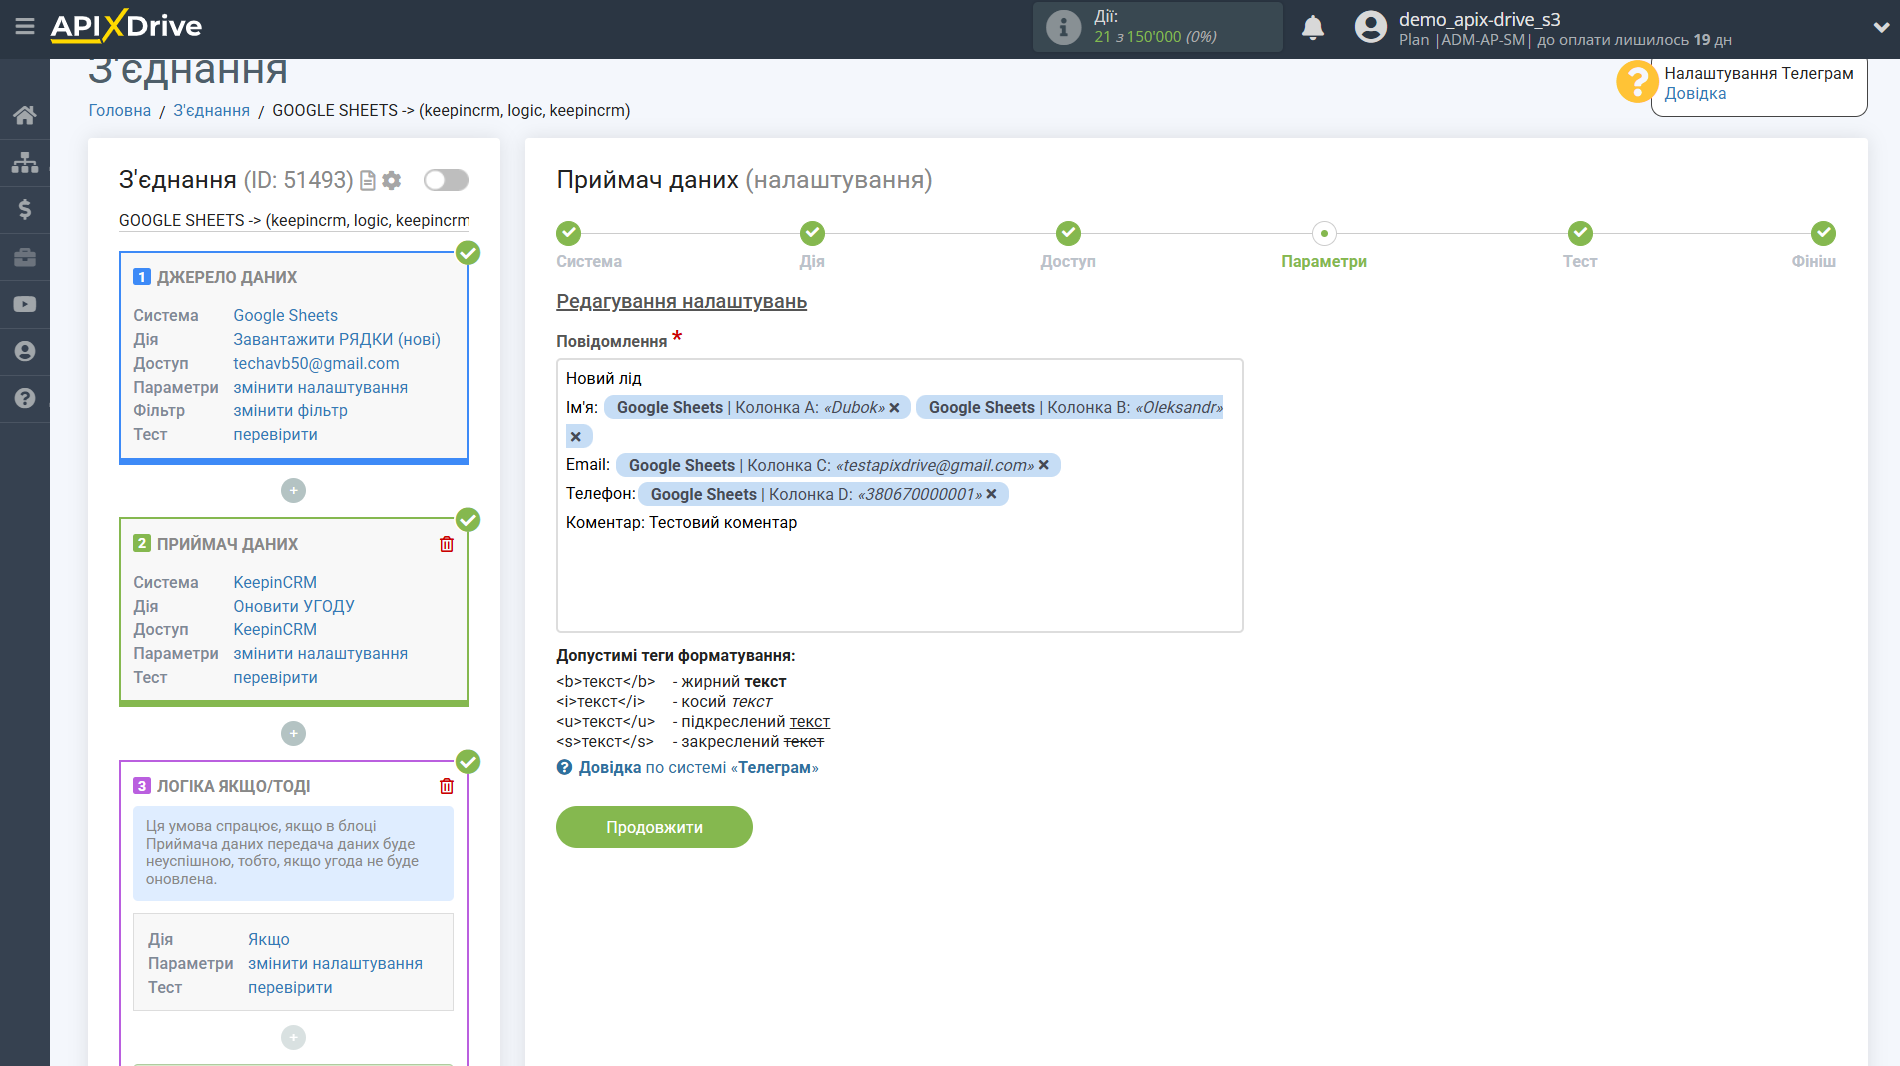Image resolution: width=1900 pixels, height=1066 pixels.
Task: Open the user profile icon in sidebar
Action: [25, 351]
